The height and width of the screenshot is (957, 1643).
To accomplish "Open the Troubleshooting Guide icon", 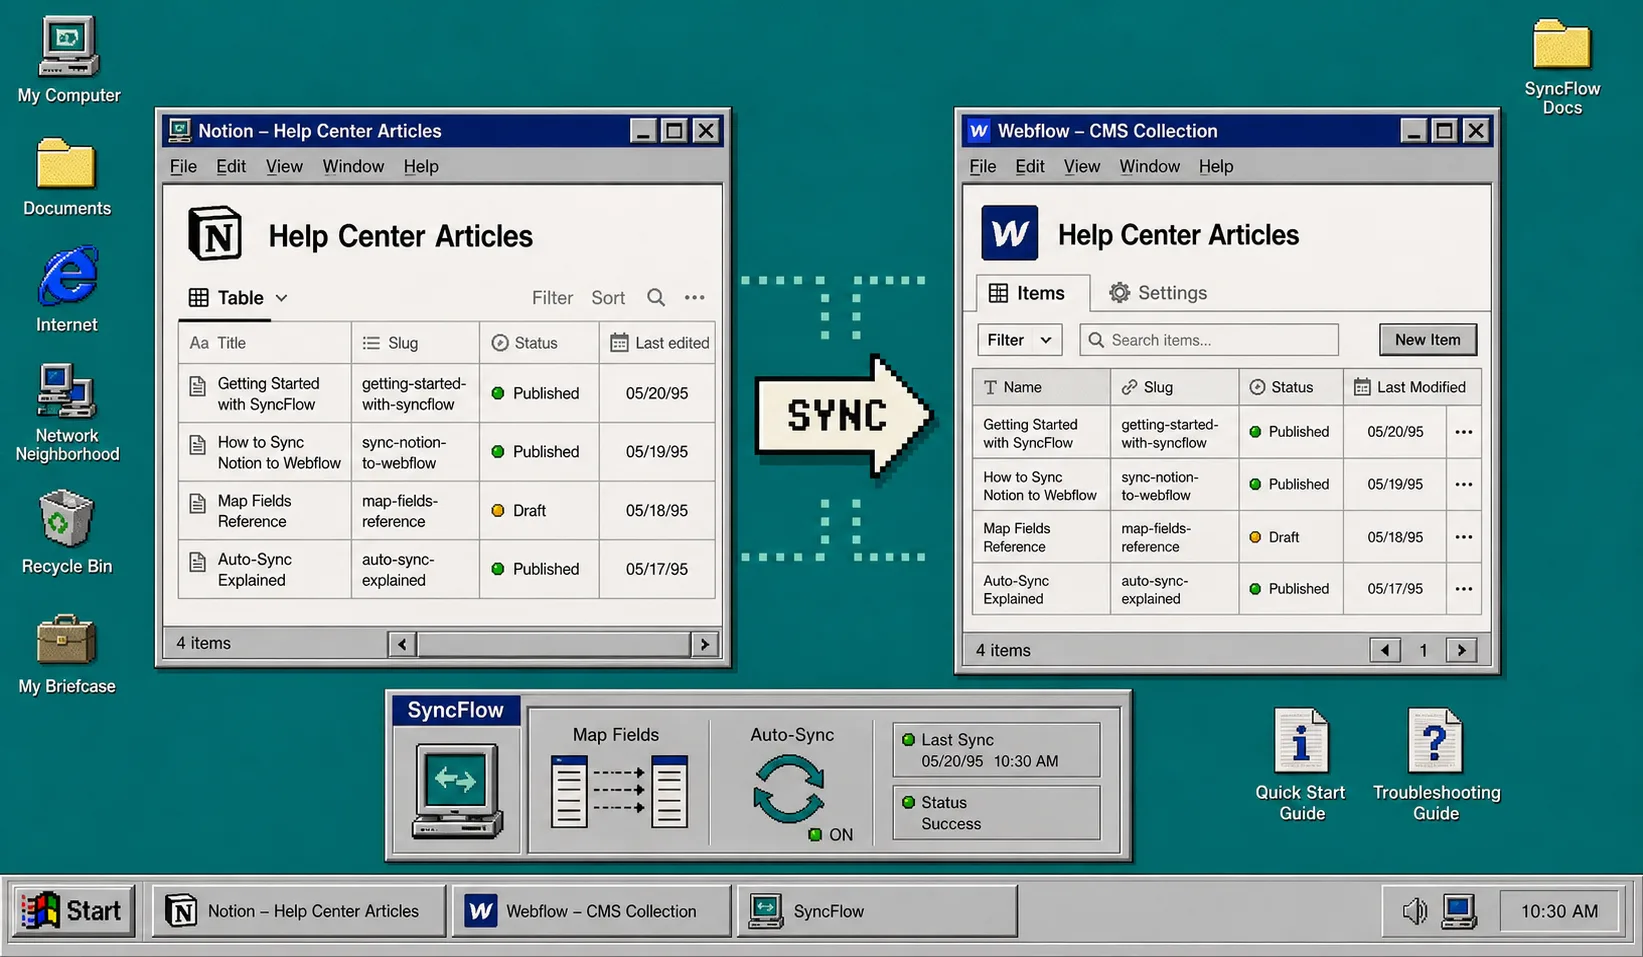I will (x=1435, y=741).
